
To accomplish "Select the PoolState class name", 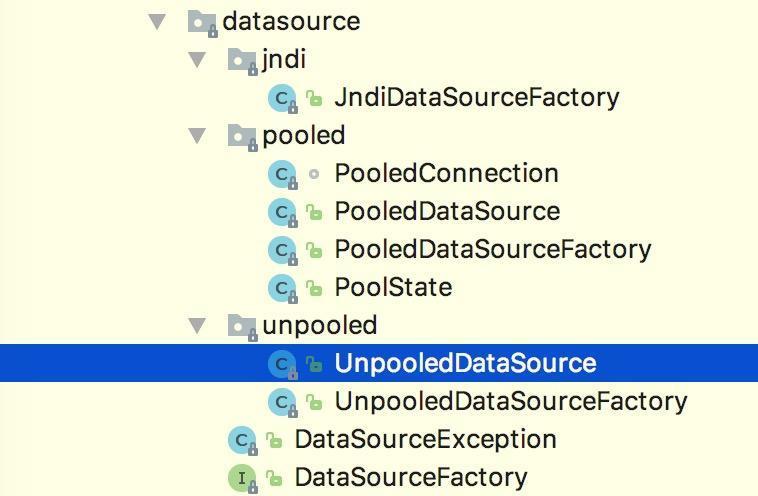I will tap(393, 287).
